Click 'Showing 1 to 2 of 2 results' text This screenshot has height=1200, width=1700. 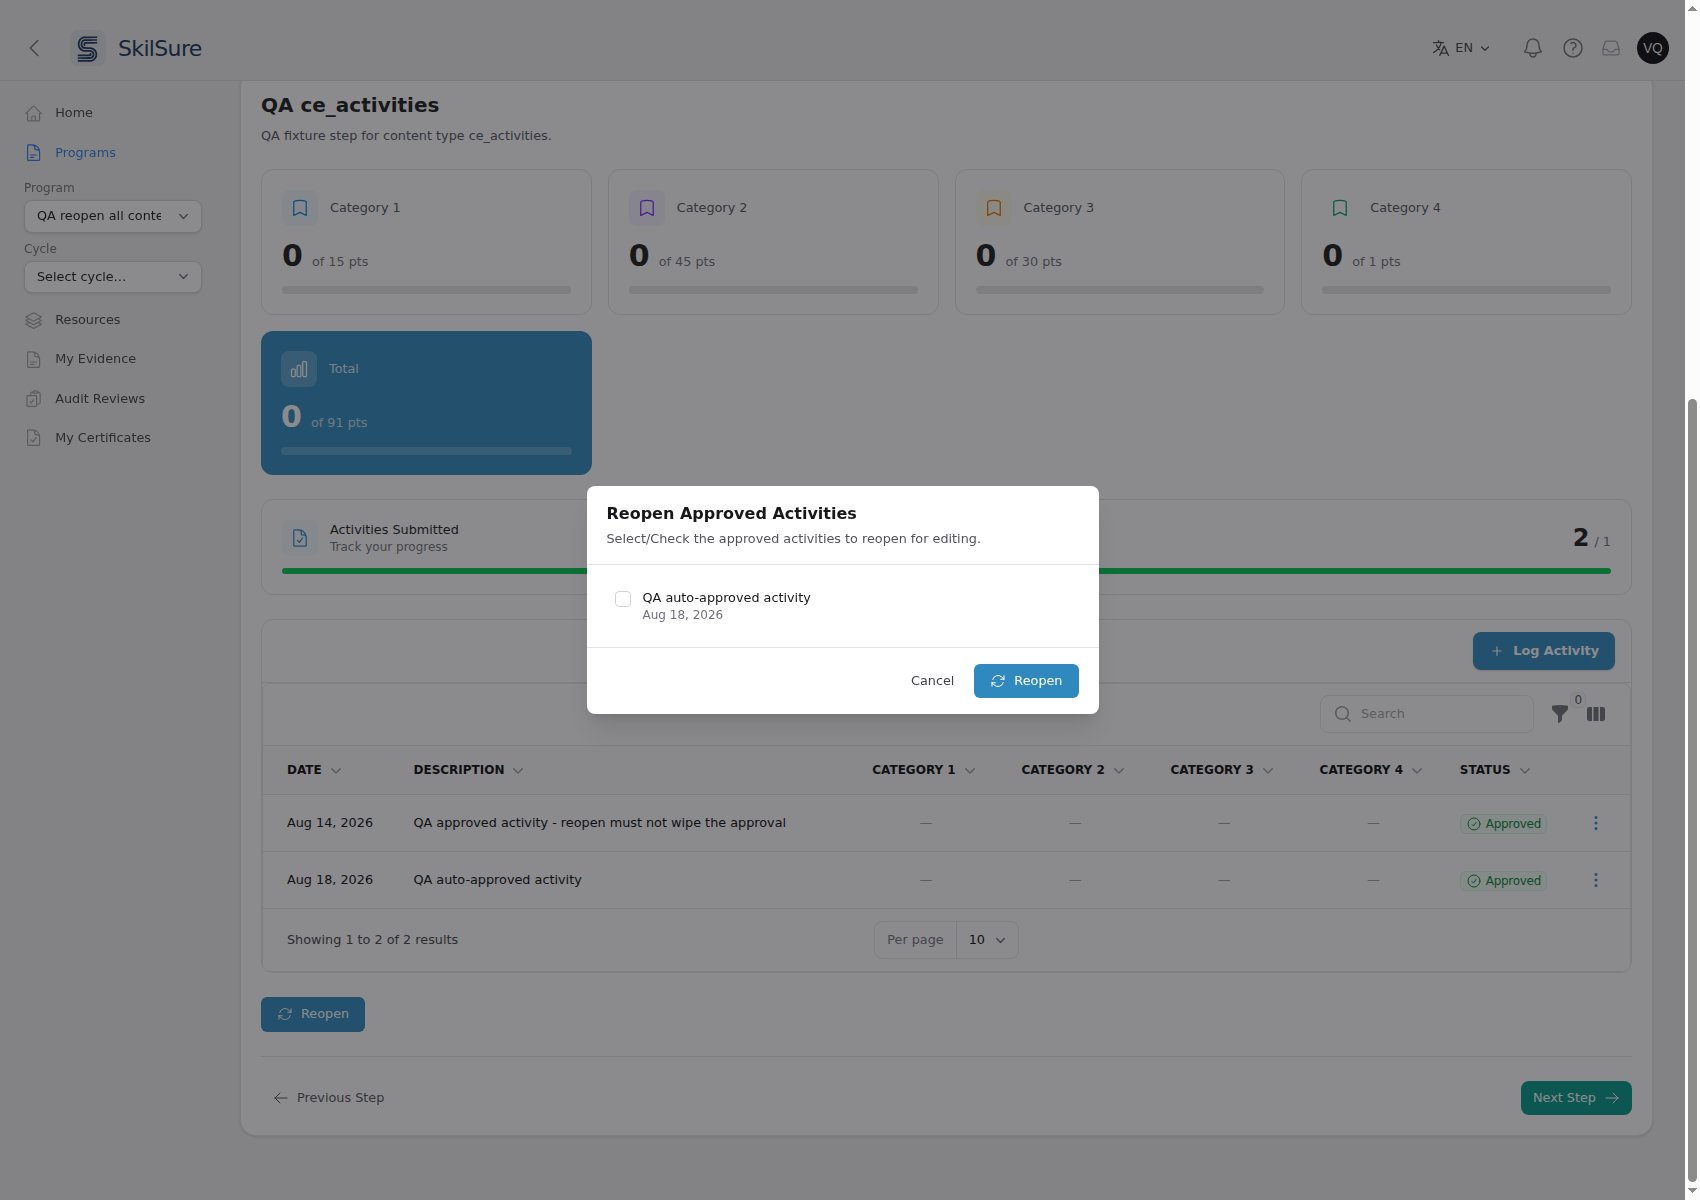(372, 940)
